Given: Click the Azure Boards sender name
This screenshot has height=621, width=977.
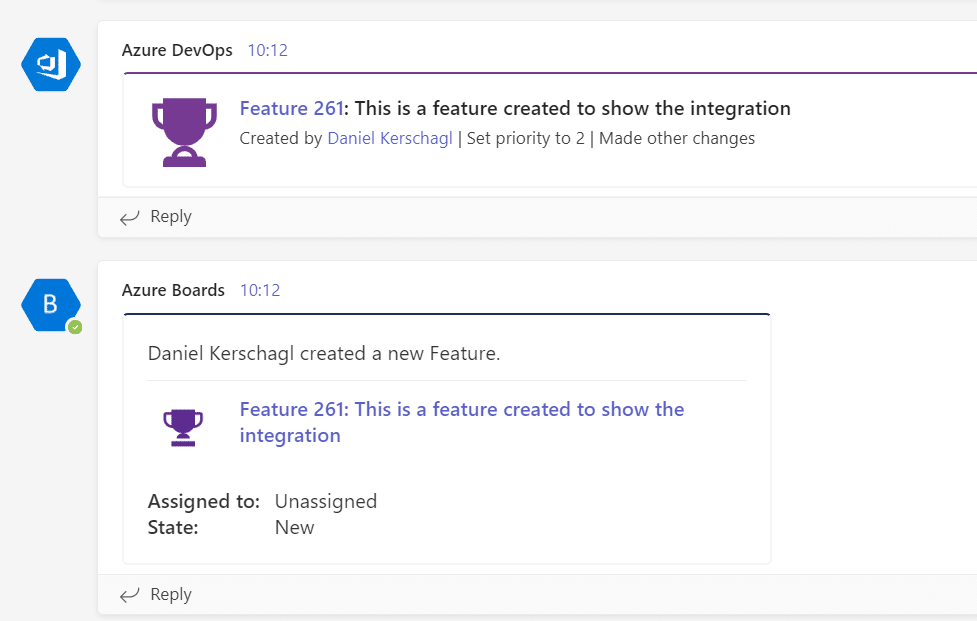Looking at the screenshot, I should [173, 290].
